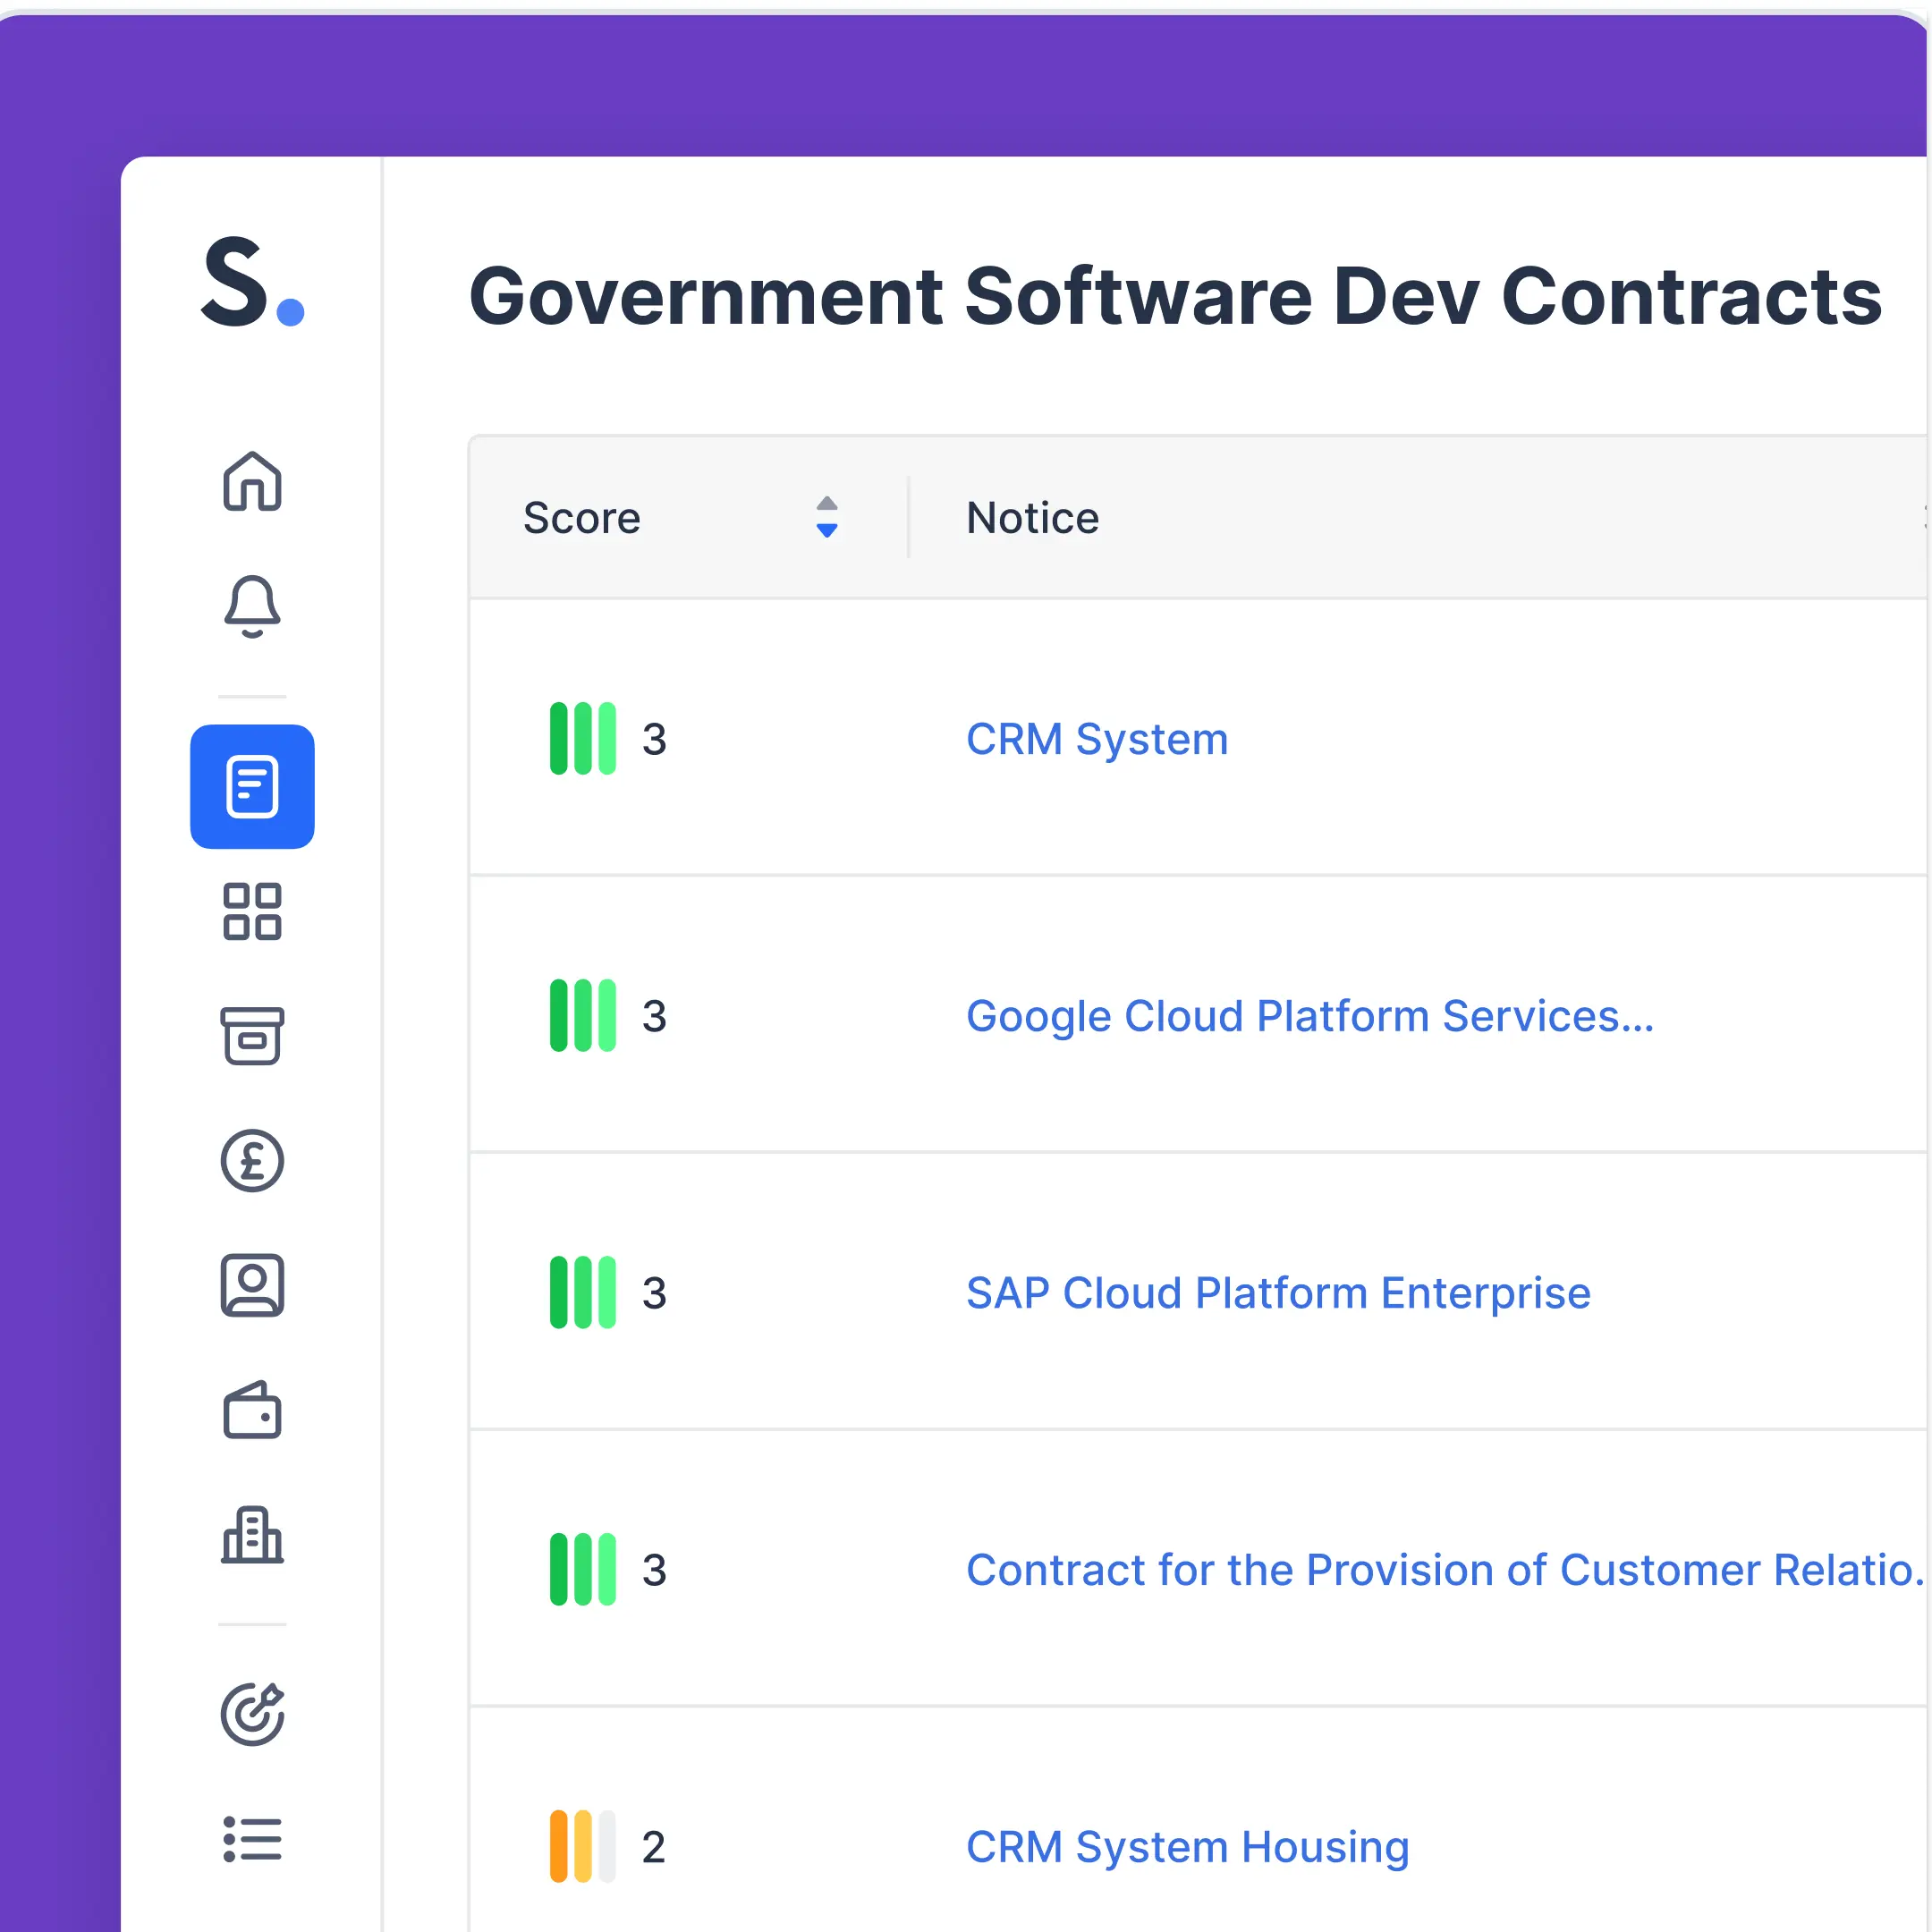Sort by Score using sort arrows
The width and height of the screenshot is (1932, 1932).
pos(827,517)
